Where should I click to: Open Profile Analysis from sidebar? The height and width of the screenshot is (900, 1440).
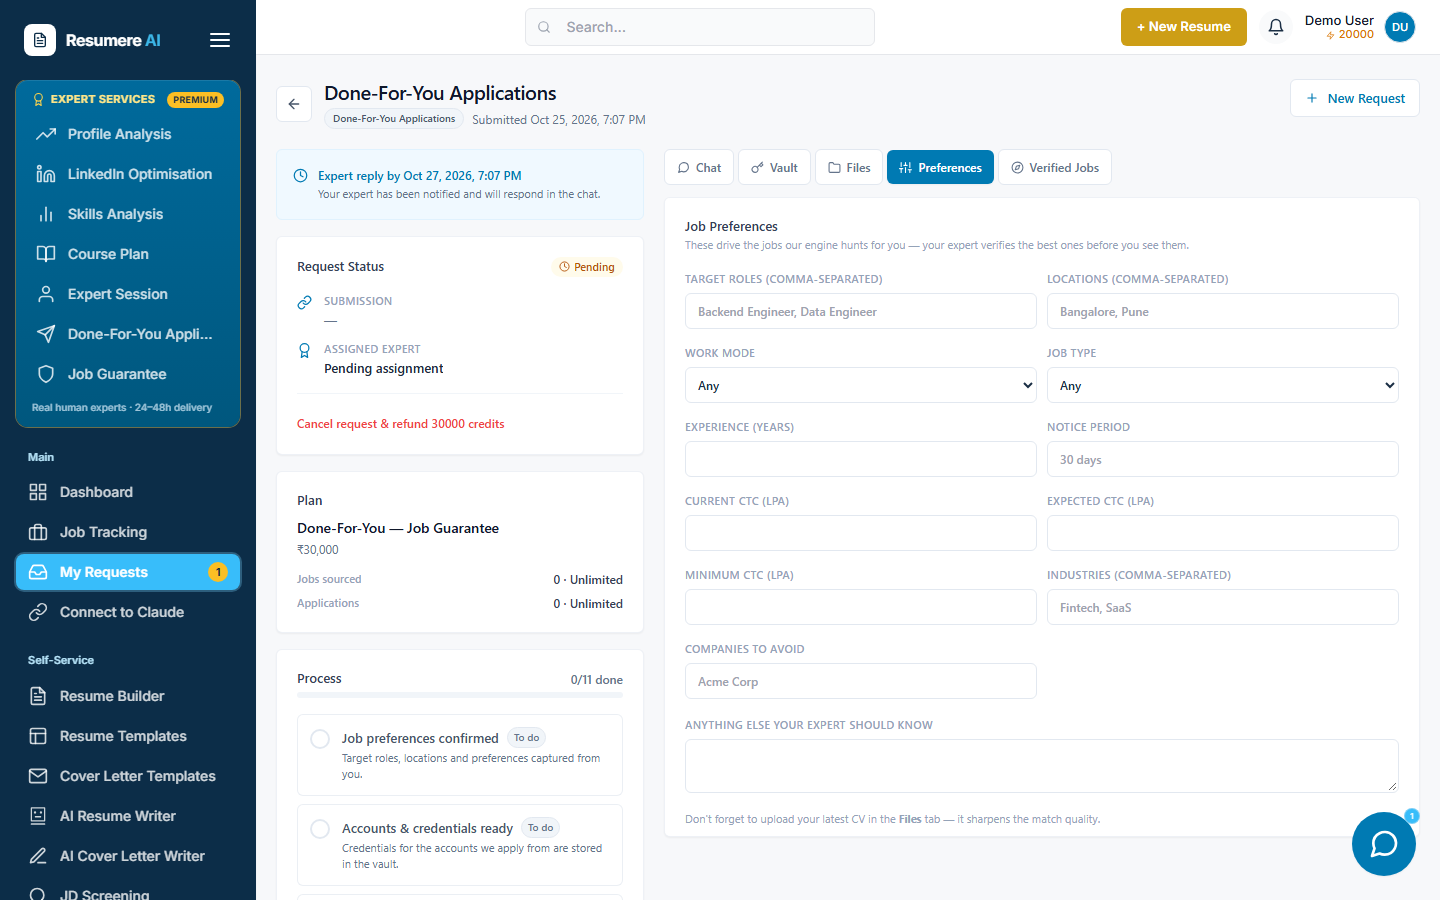coord(128,134)
